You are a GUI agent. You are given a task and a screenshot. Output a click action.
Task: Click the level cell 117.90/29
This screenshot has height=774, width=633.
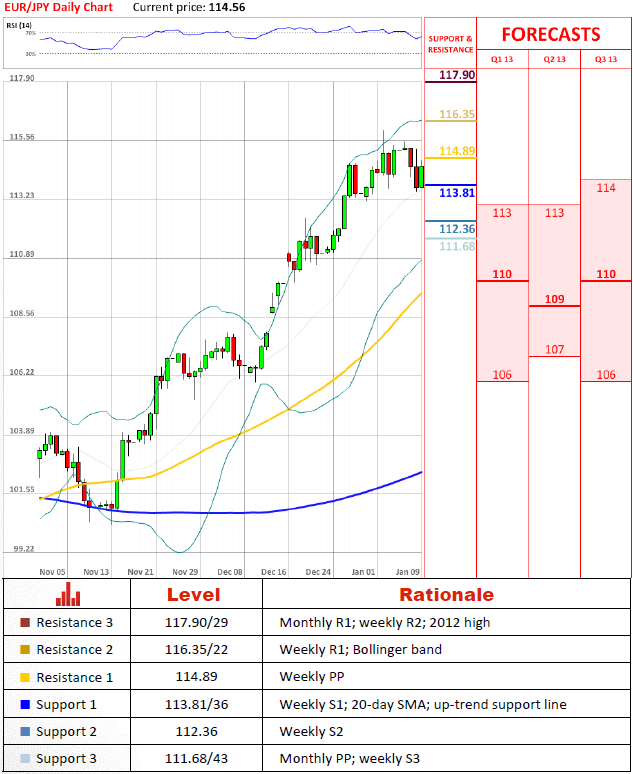(197, 622)
